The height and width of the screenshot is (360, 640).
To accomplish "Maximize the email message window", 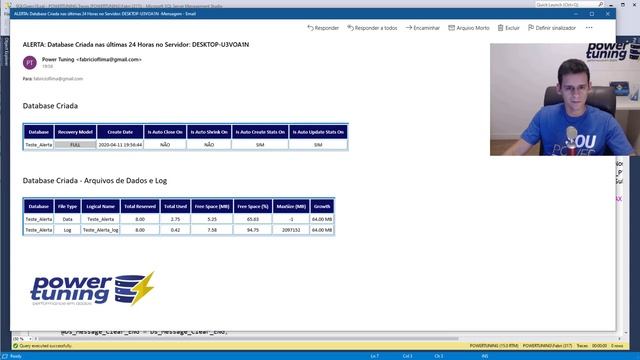I will click(592, 14).
